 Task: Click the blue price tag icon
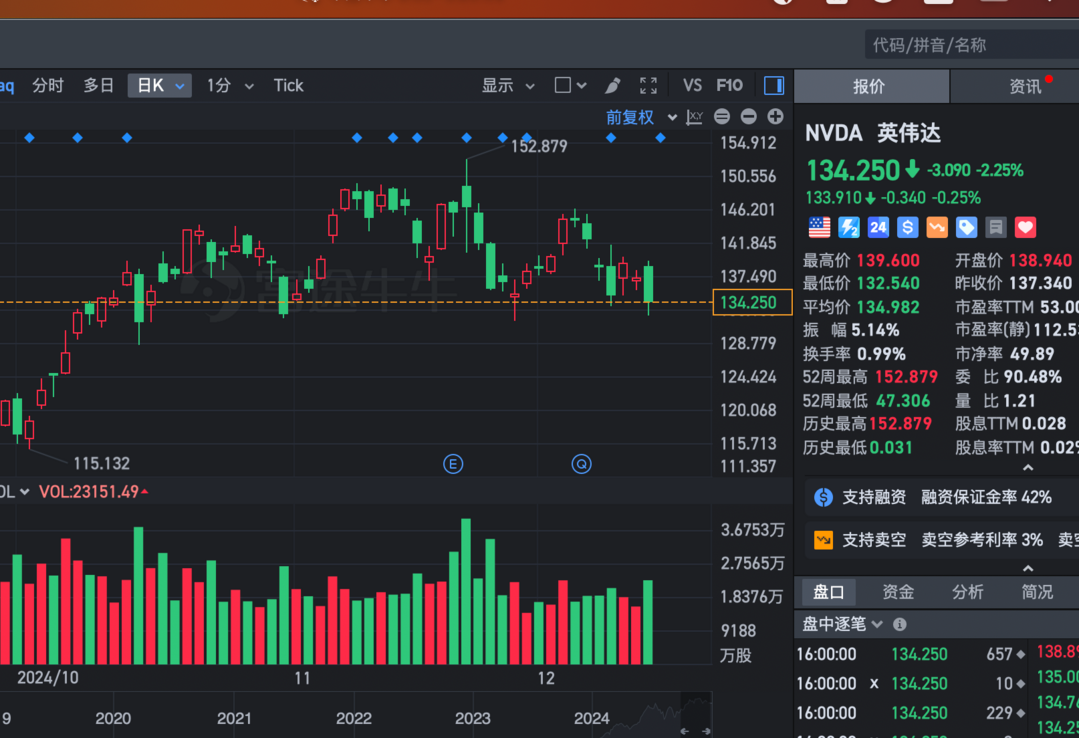[x=966, y=227]
